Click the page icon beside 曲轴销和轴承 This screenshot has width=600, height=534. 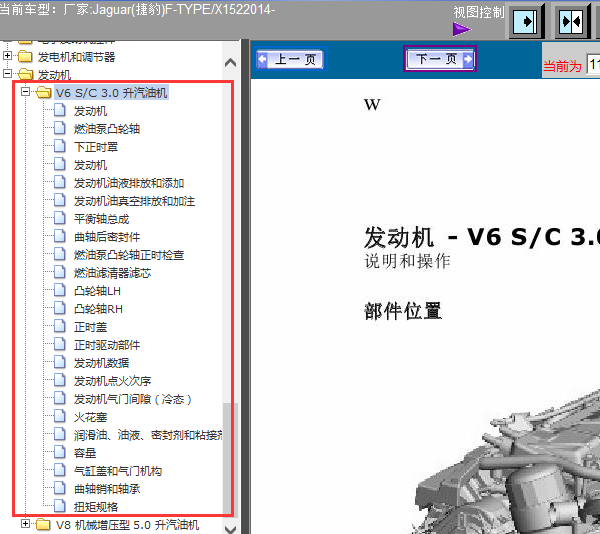(x=60, y=488)
